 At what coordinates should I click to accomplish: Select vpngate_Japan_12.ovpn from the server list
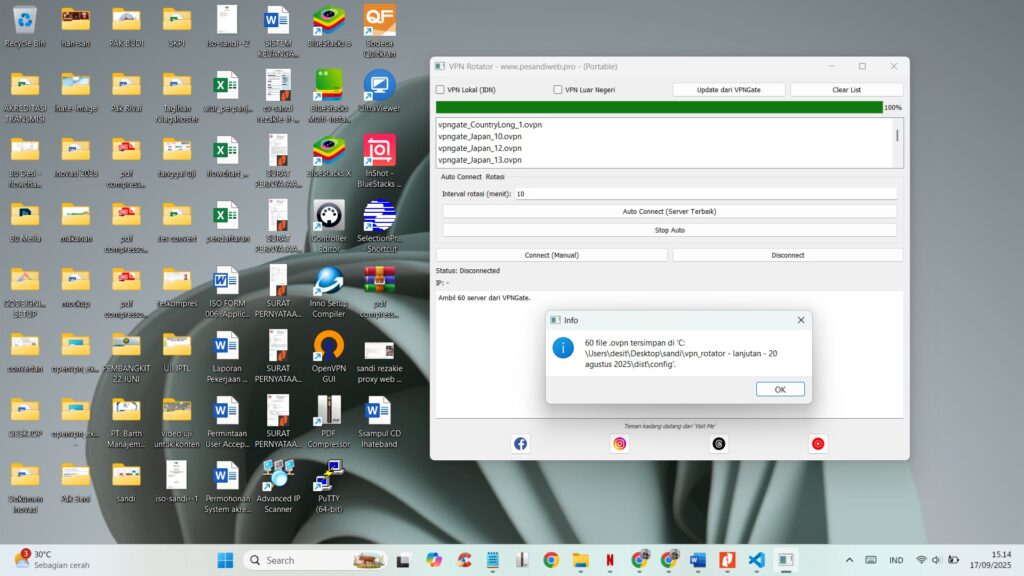[x=478, y=148]
